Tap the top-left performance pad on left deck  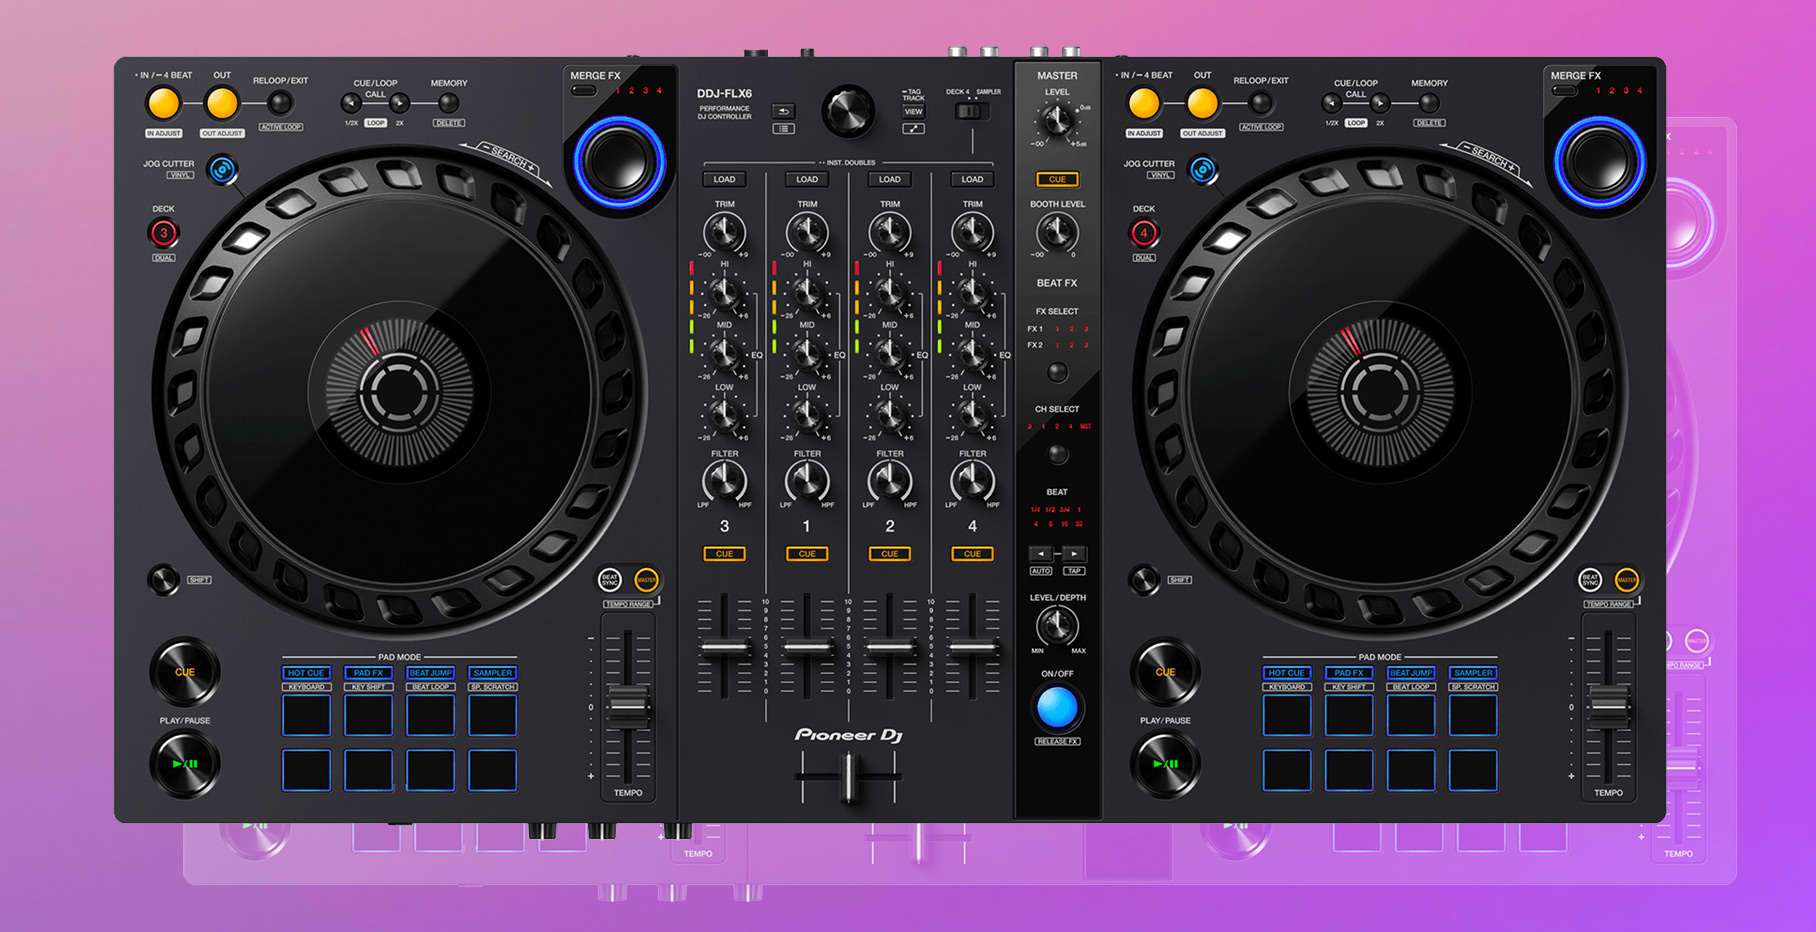(x=305, y=713)
